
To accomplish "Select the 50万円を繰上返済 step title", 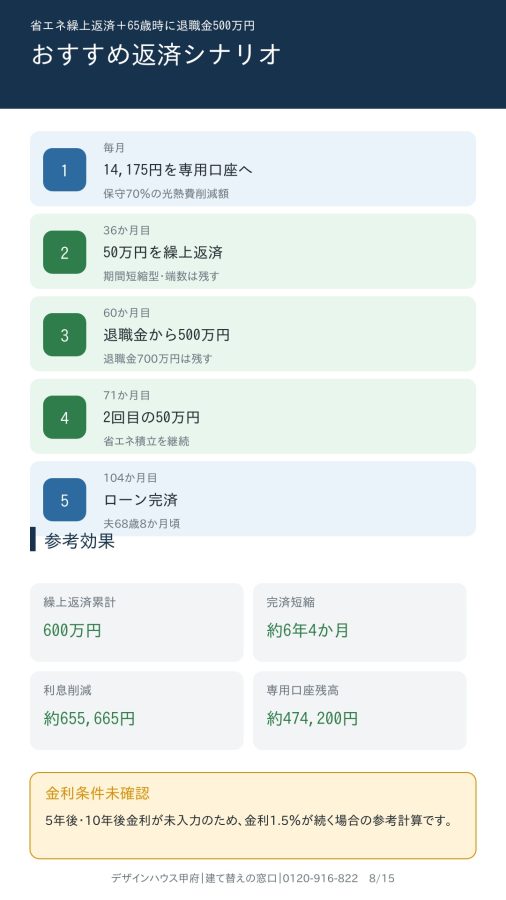I will [x=163, y=253].
